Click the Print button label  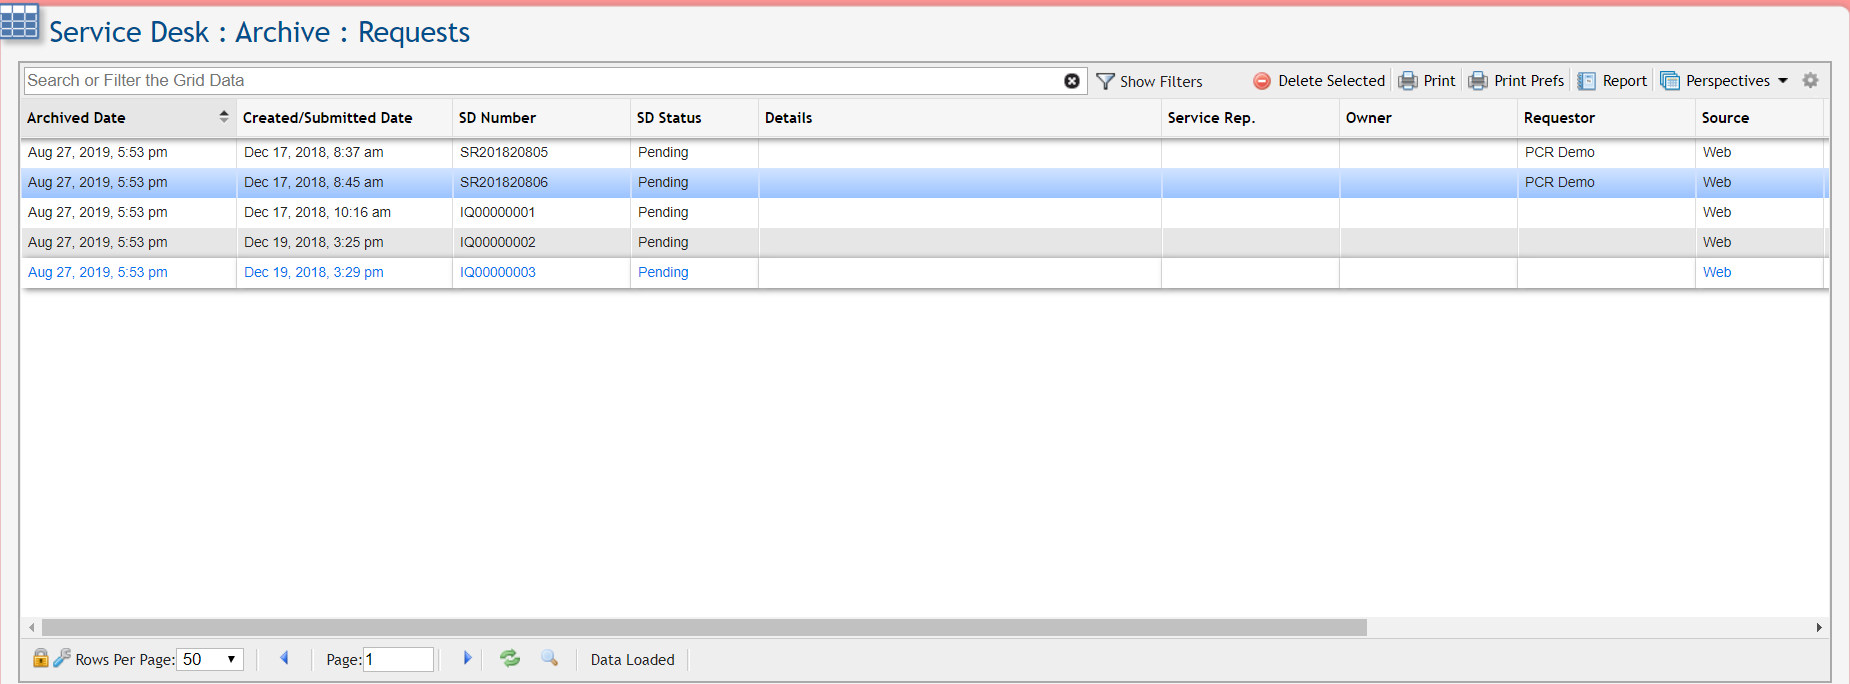pyautogui.click(x=1439, y=81)
